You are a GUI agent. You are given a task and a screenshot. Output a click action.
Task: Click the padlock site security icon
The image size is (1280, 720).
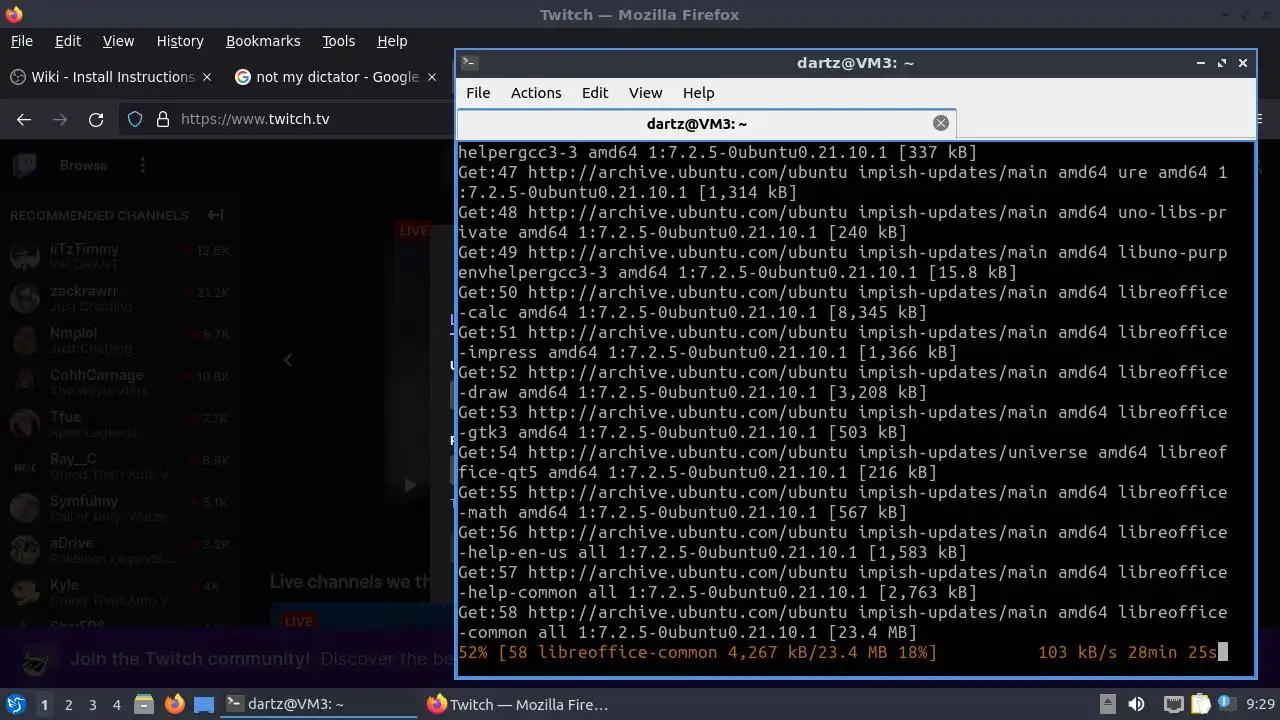(x=163, y=119)
